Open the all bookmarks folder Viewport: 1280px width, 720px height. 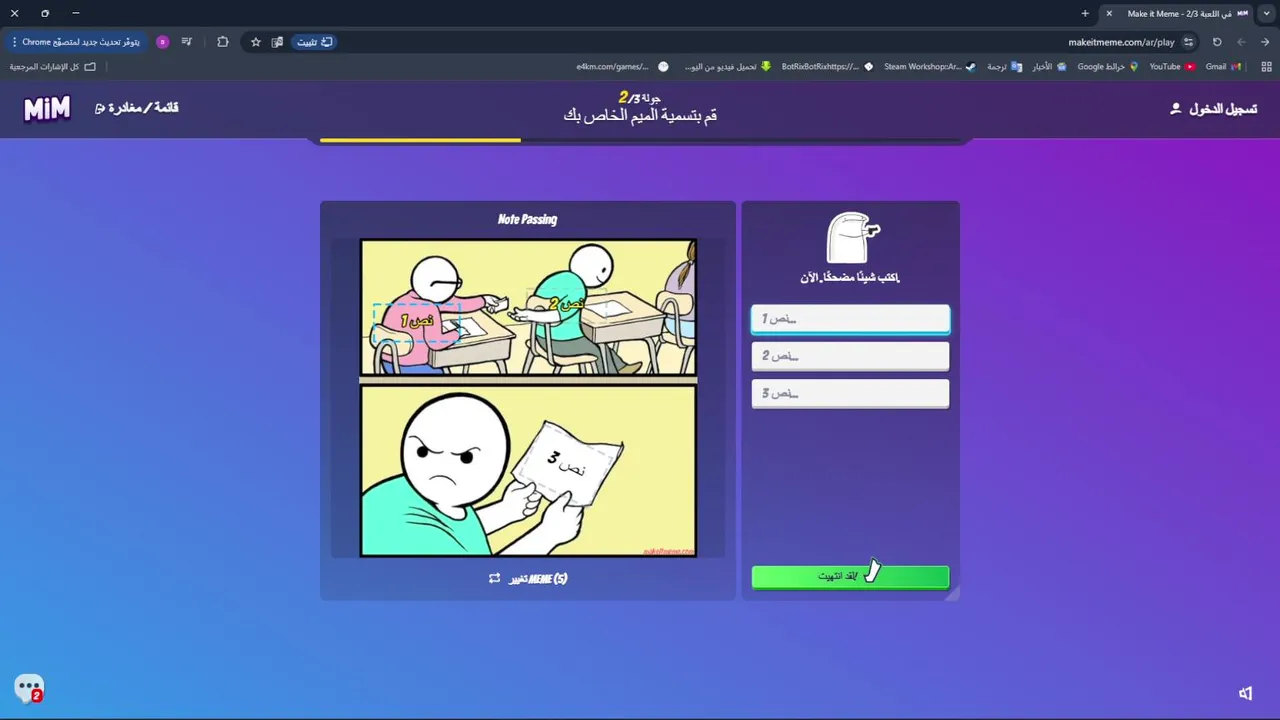pyautogui.click(x=53, y=67)
